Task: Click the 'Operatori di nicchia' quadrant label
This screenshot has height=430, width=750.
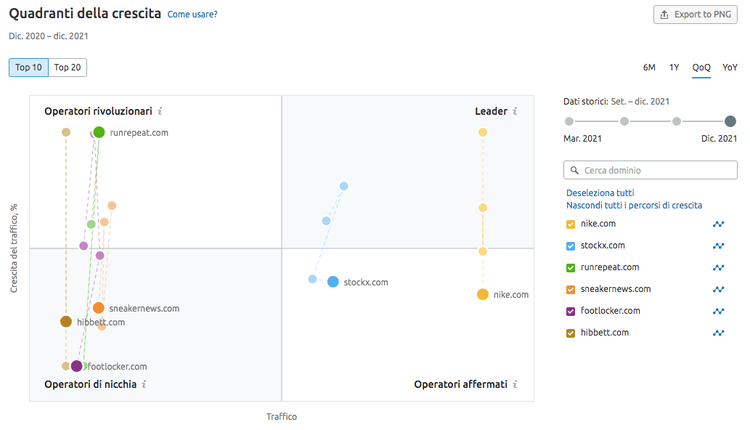Action: click(90, 384)
